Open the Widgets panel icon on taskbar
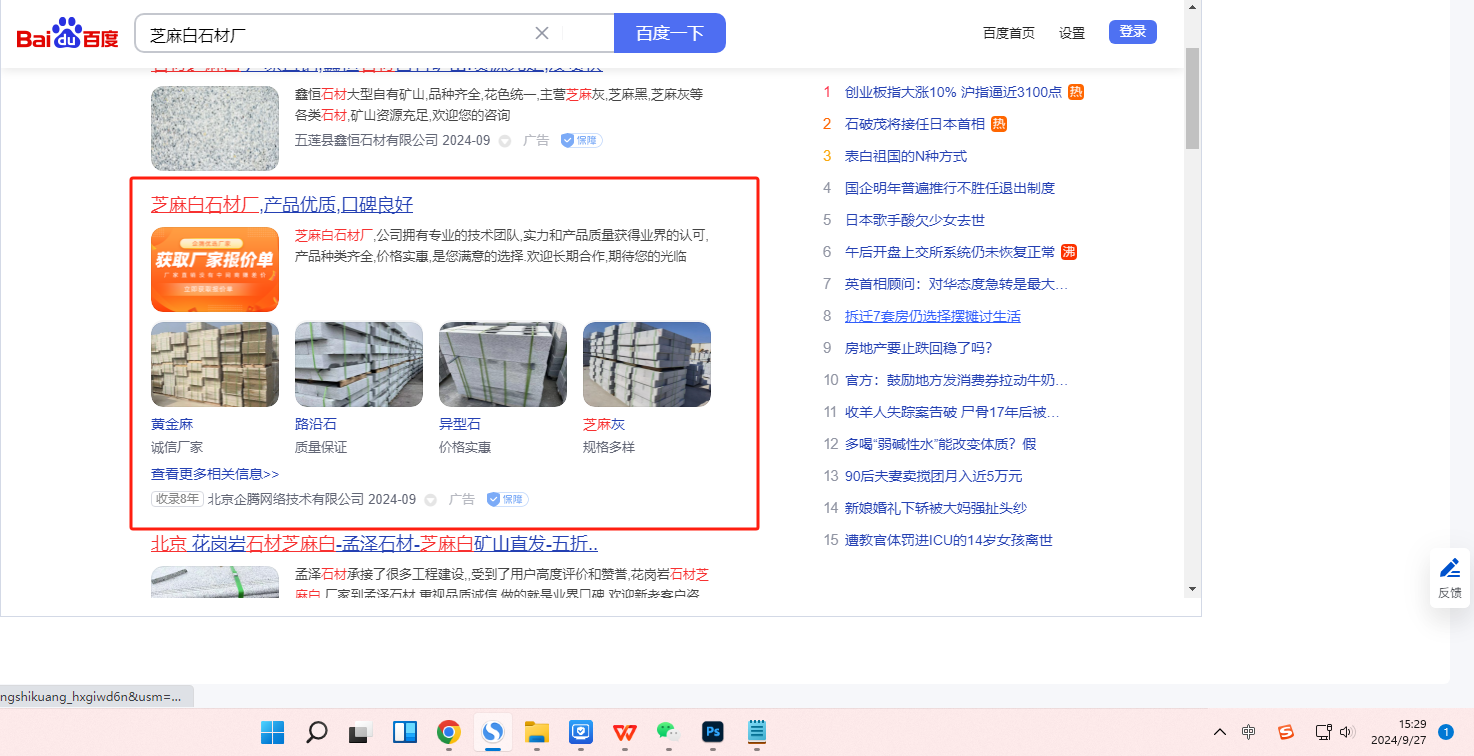The image size is (1474, 756). click(404, 733)
